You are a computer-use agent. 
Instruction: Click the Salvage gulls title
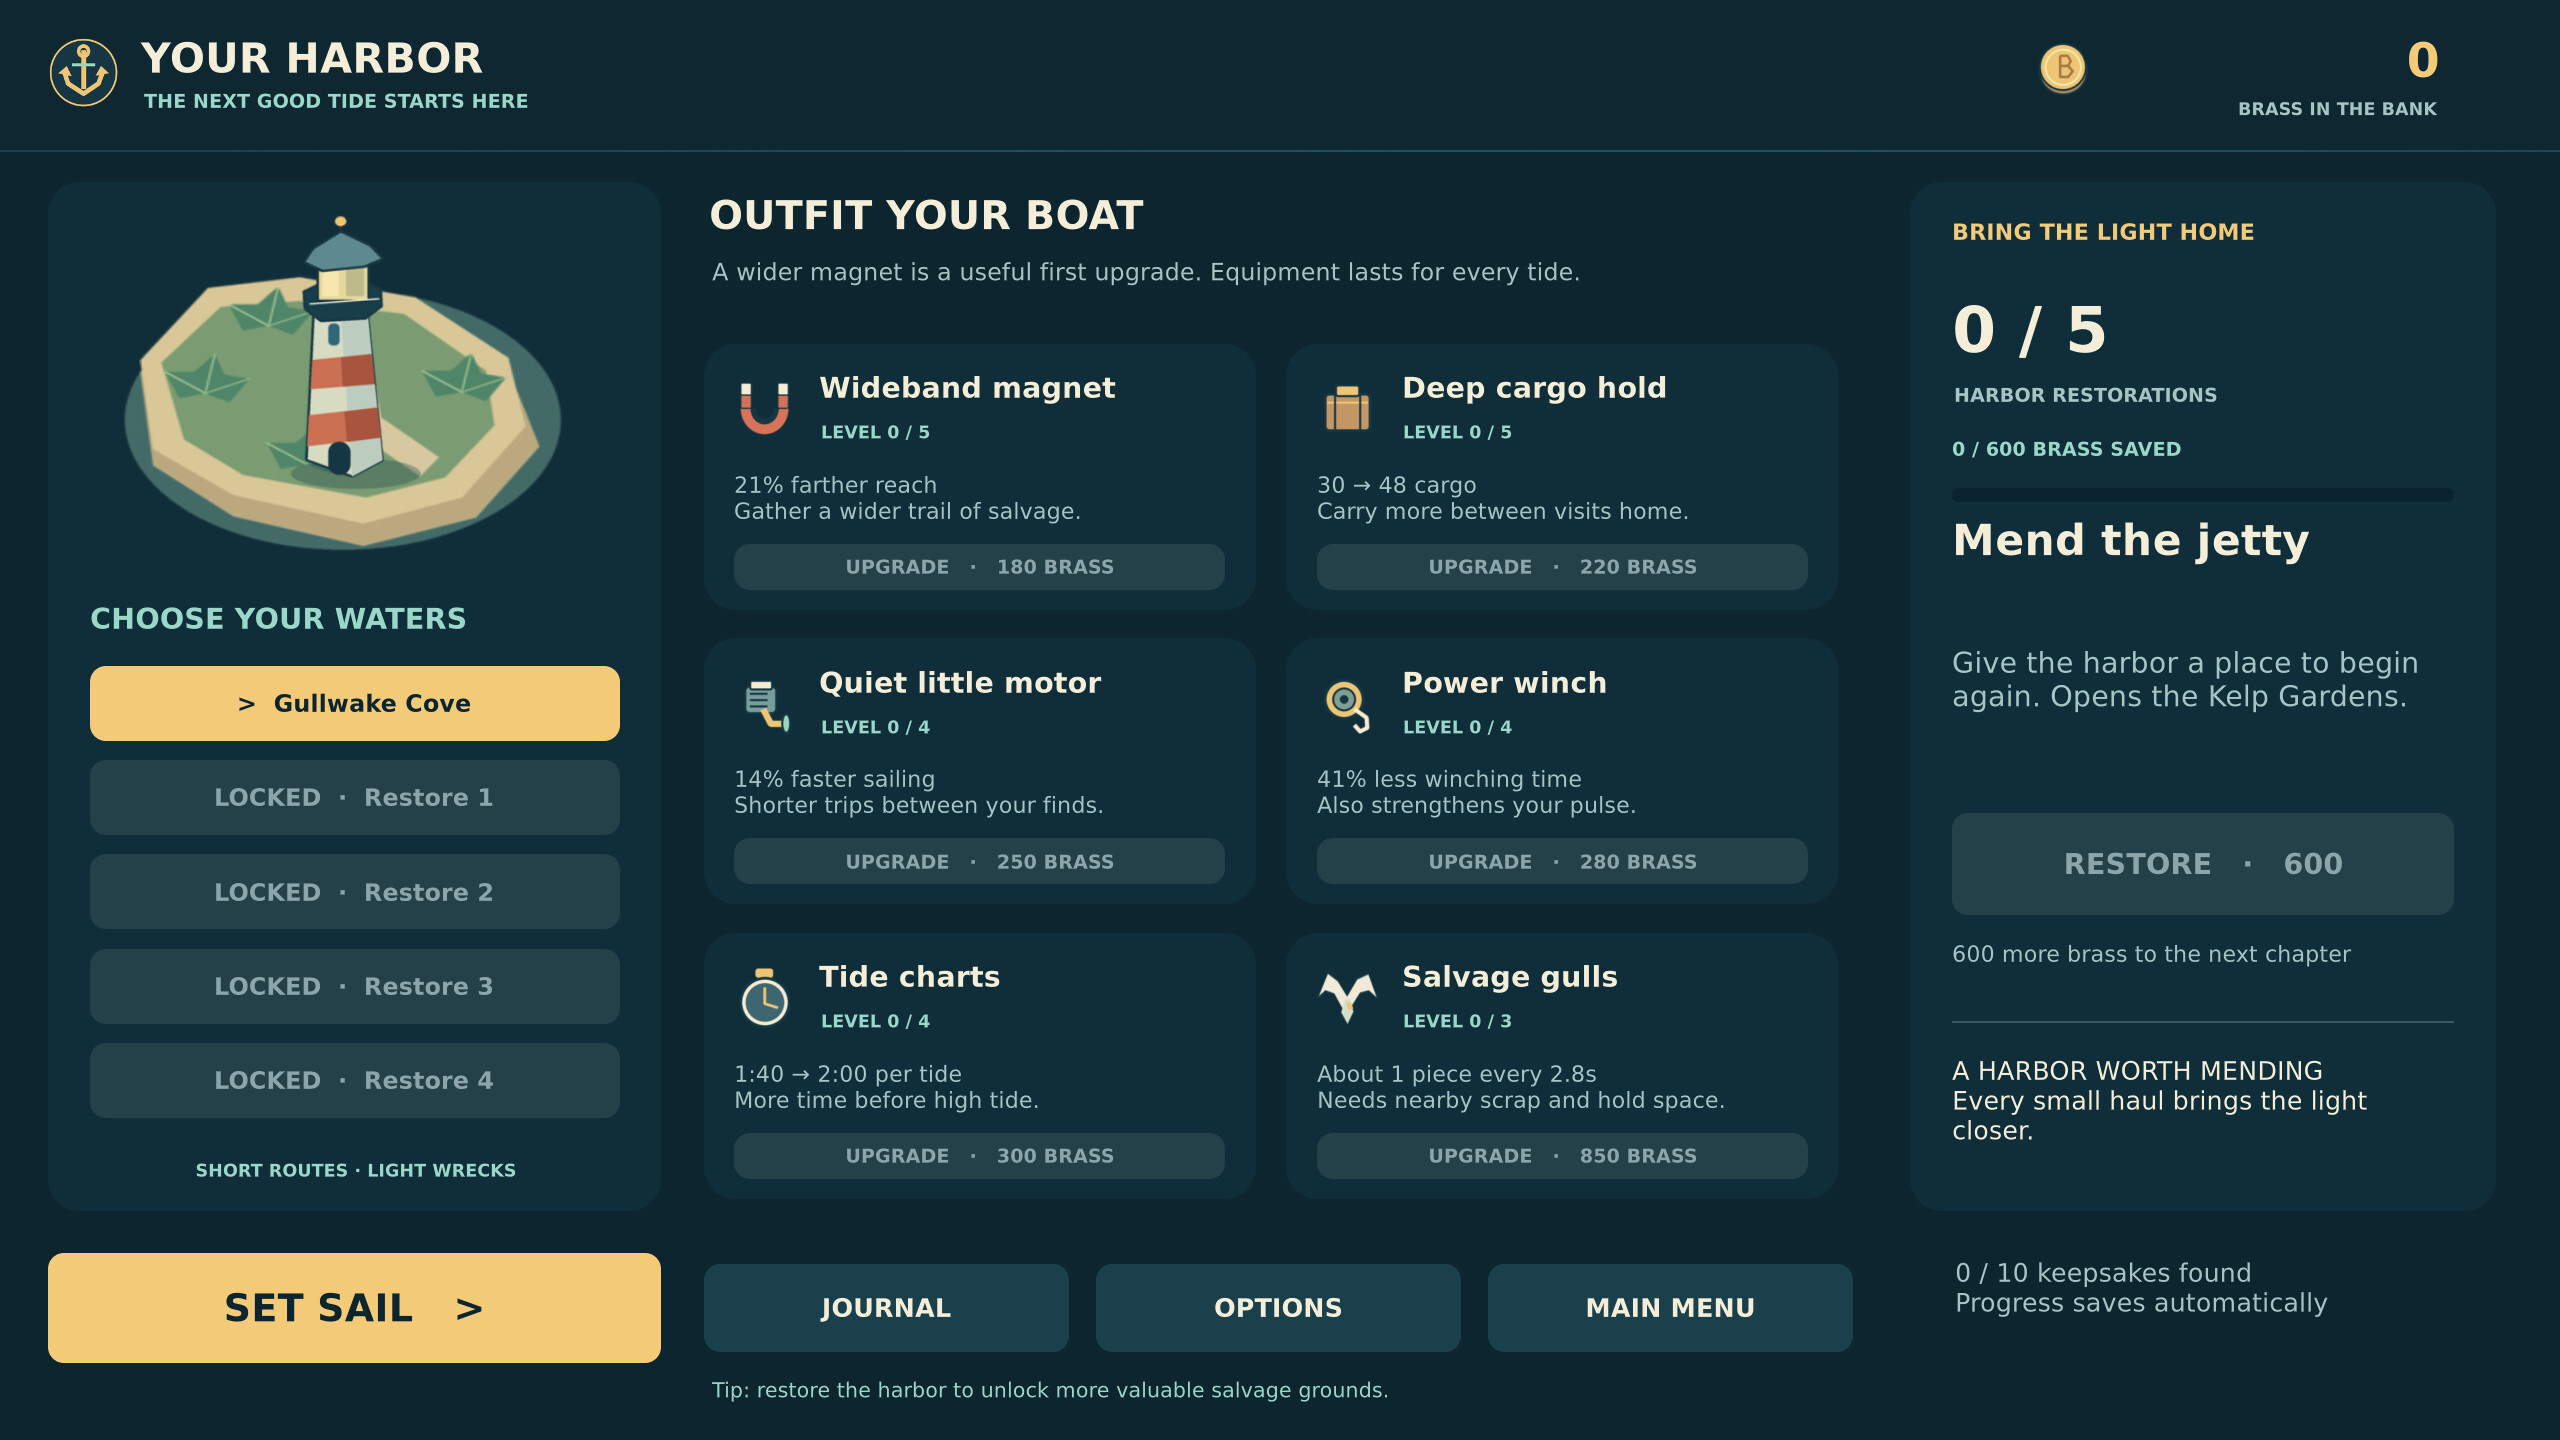pyautogui.click(x=1509, y=977)
